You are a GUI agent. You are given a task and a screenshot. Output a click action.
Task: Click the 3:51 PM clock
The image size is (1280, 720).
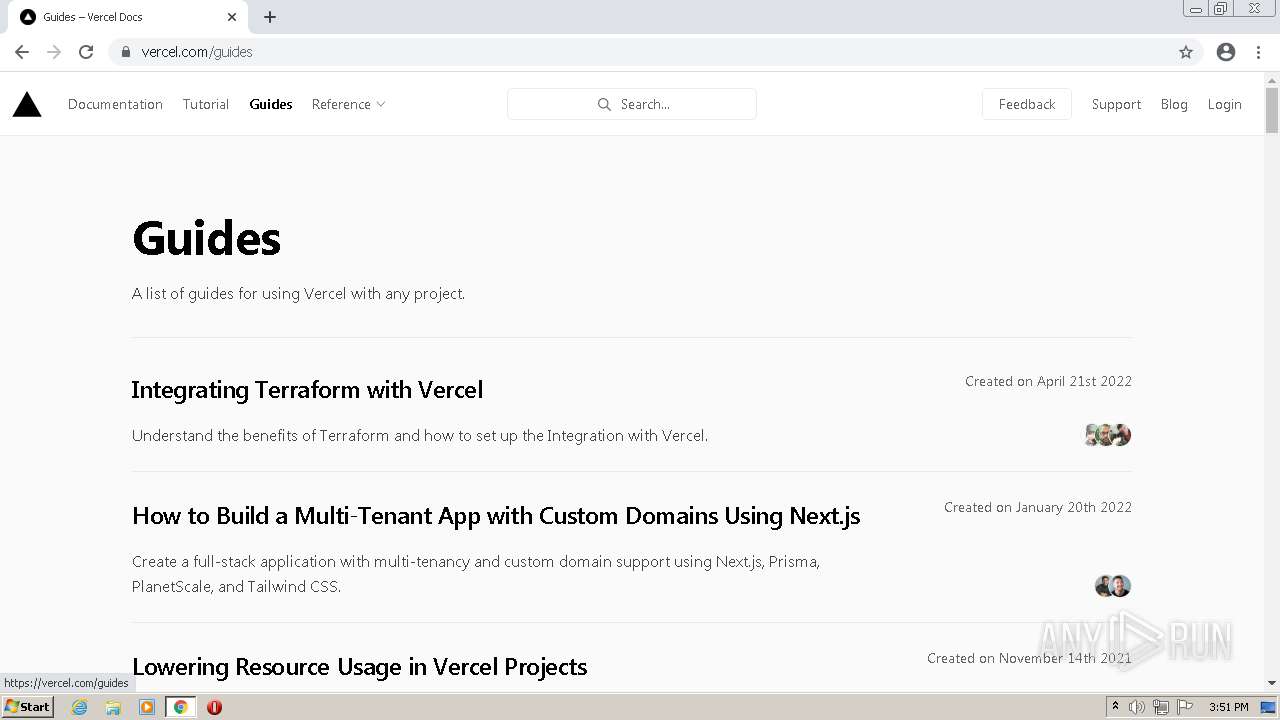[1229, 707]
